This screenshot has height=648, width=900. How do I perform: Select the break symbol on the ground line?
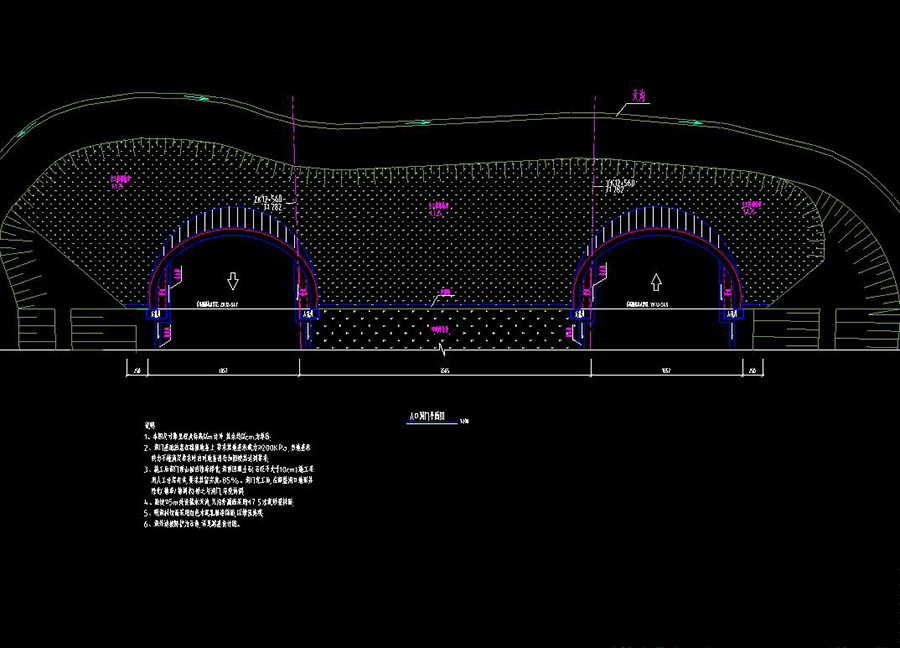coord(444,349)
